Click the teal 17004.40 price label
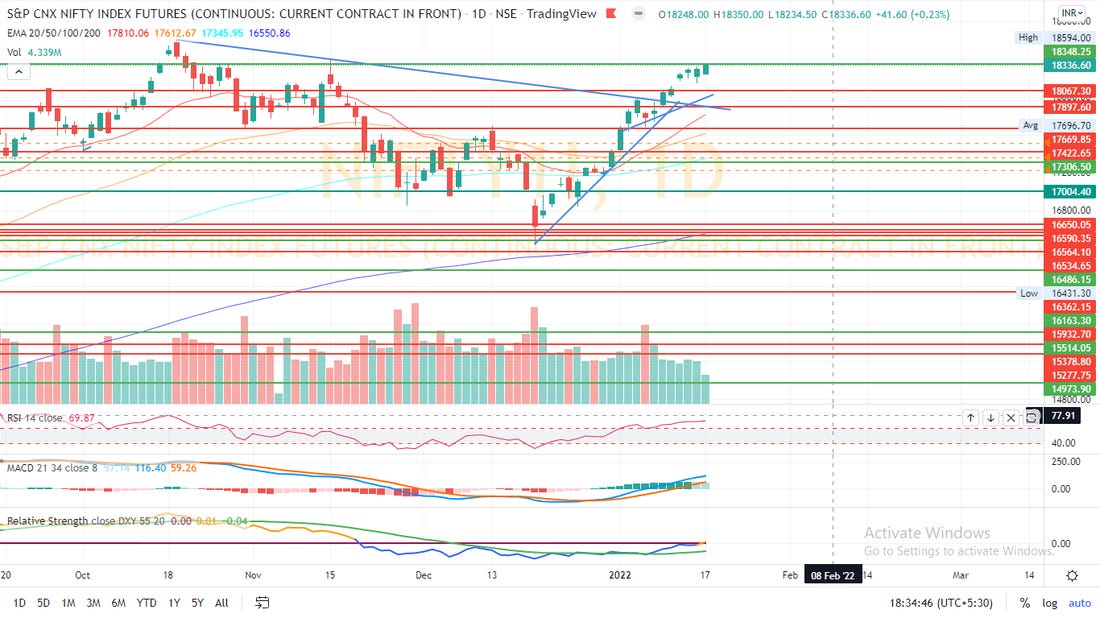Viewport: 1100px width, 618px height. point(1071,192)
